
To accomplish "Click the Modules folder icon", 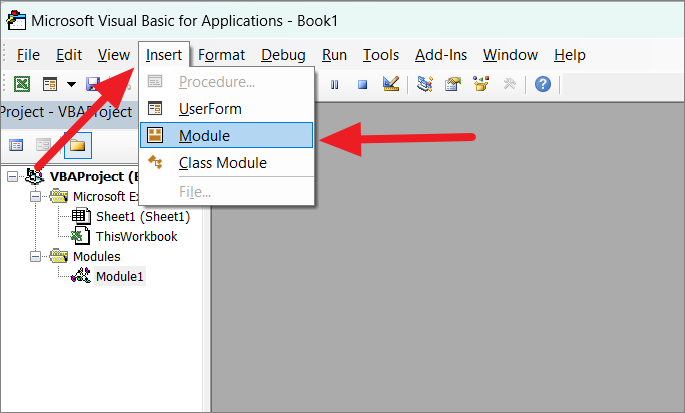I will pos(59,256).
